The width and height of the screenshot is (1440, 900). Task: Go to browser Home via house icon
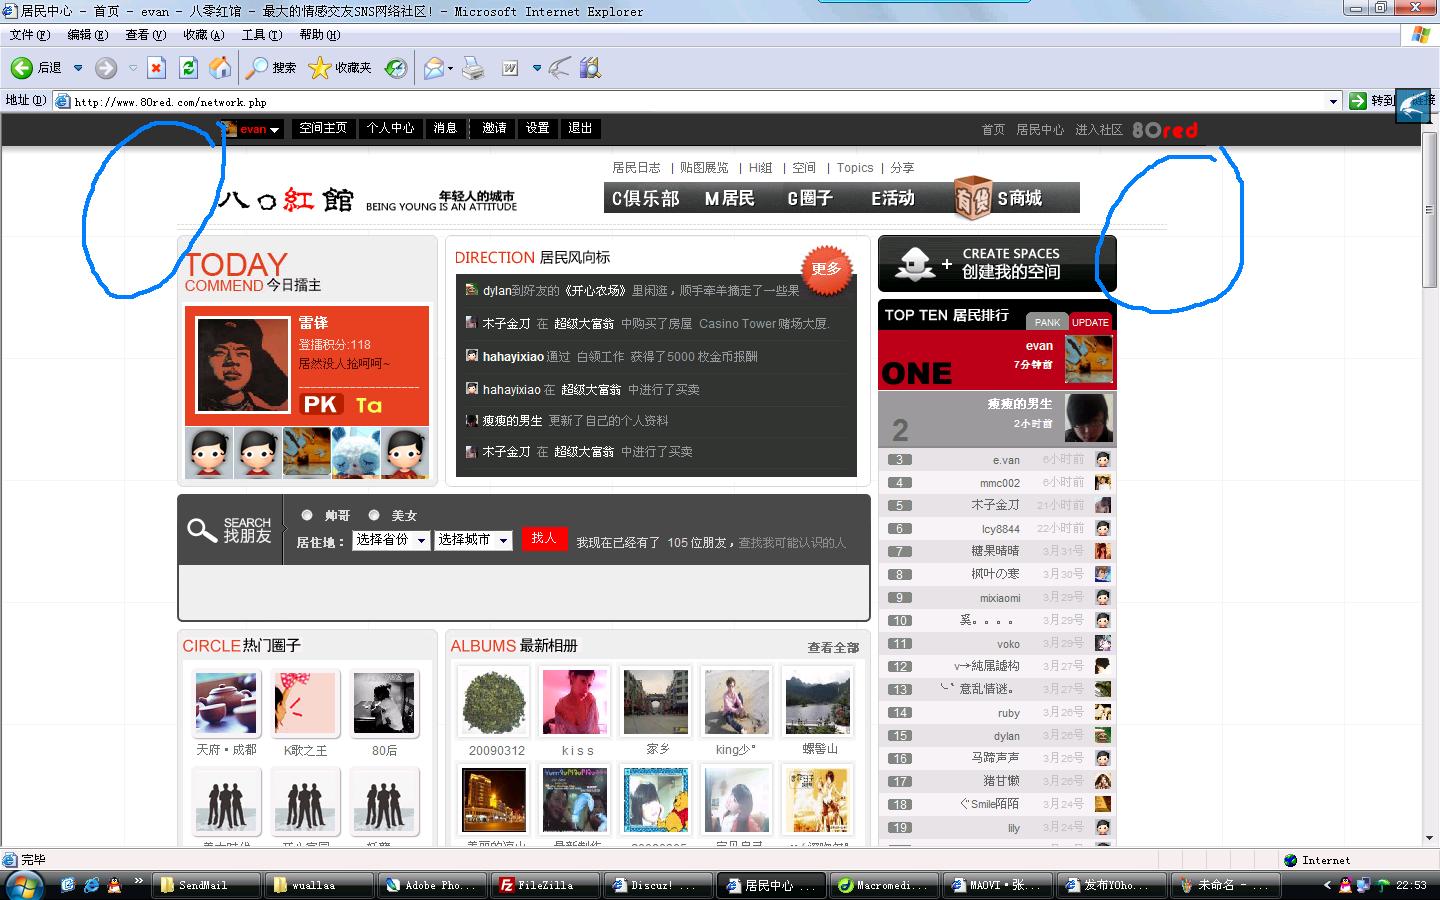pyautogui.click(x=220, y=68)
